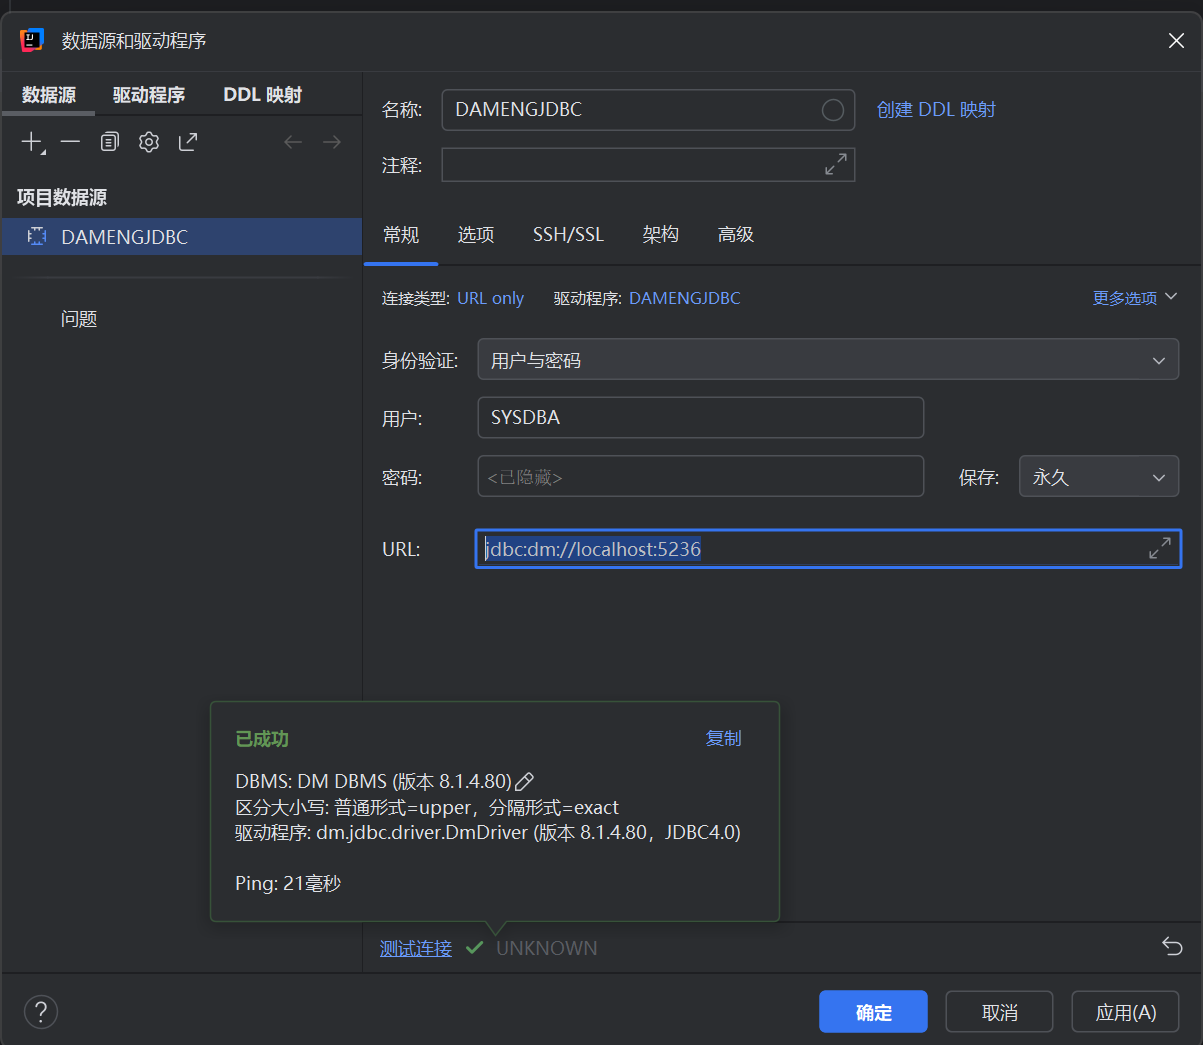Expand 更多选项 dropdown
Screen dimensions: 1203x1045
coord(1135,298)
